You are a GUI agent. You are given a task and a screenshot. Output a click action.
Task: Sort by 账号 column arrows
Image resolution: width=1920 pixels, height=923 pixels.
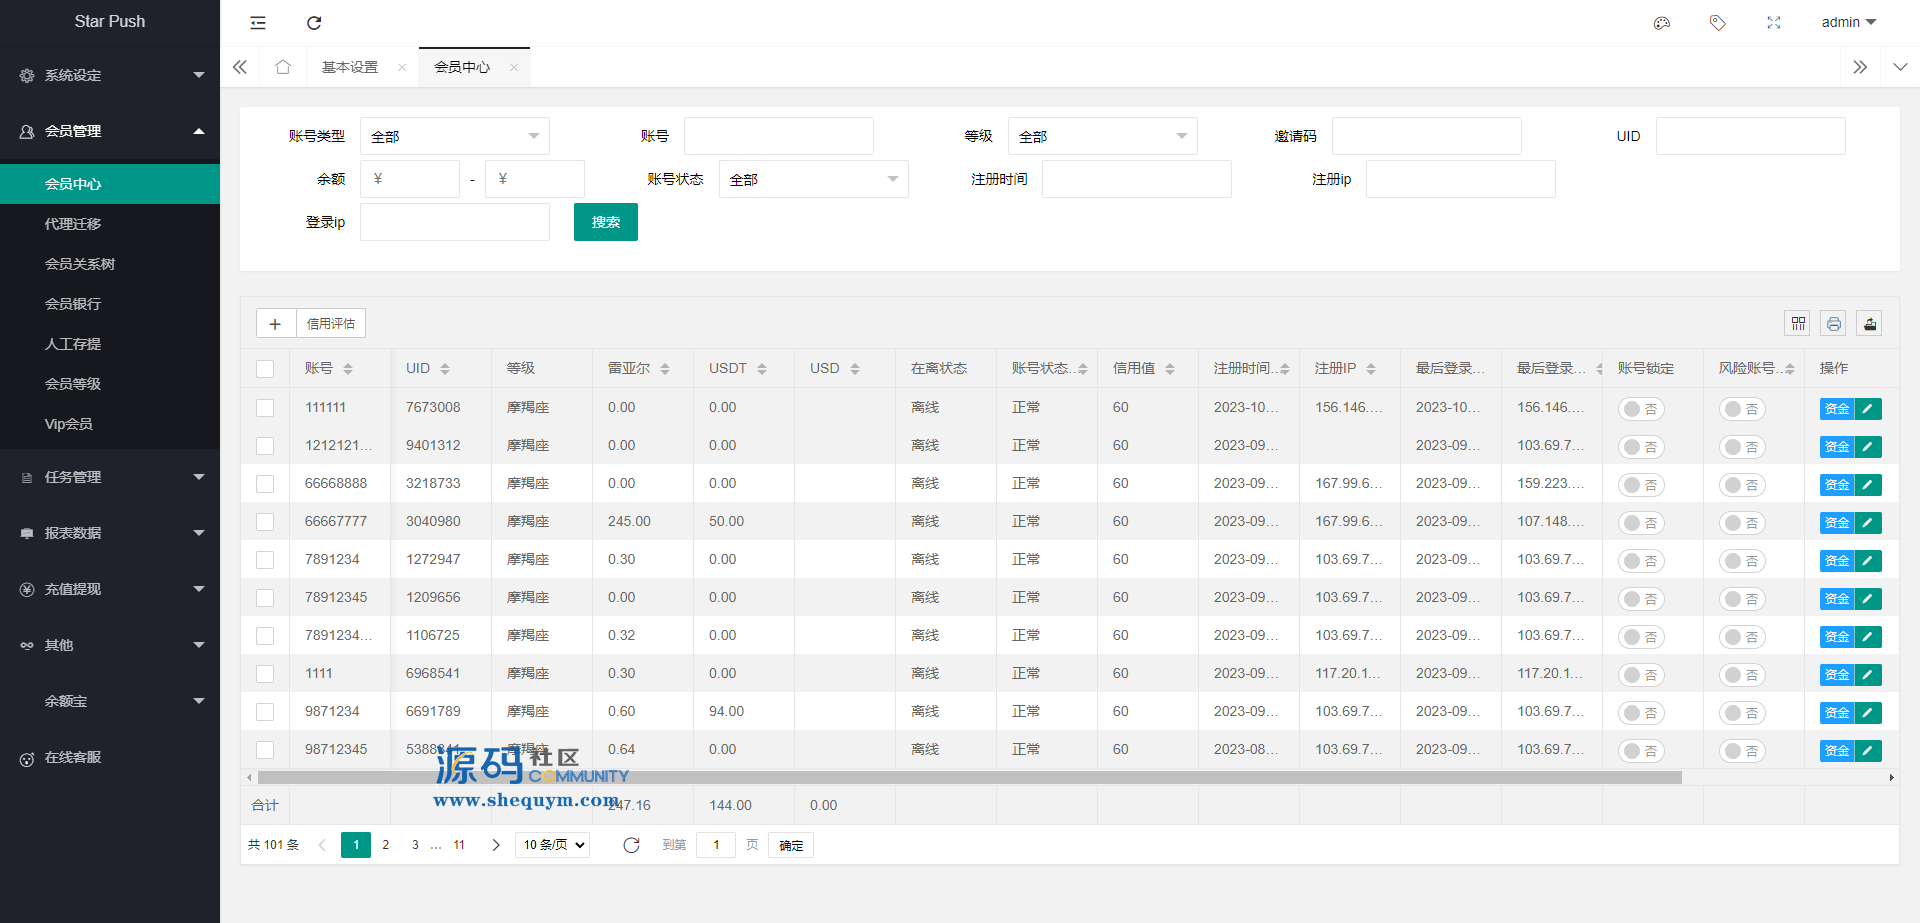coord(348,369)
